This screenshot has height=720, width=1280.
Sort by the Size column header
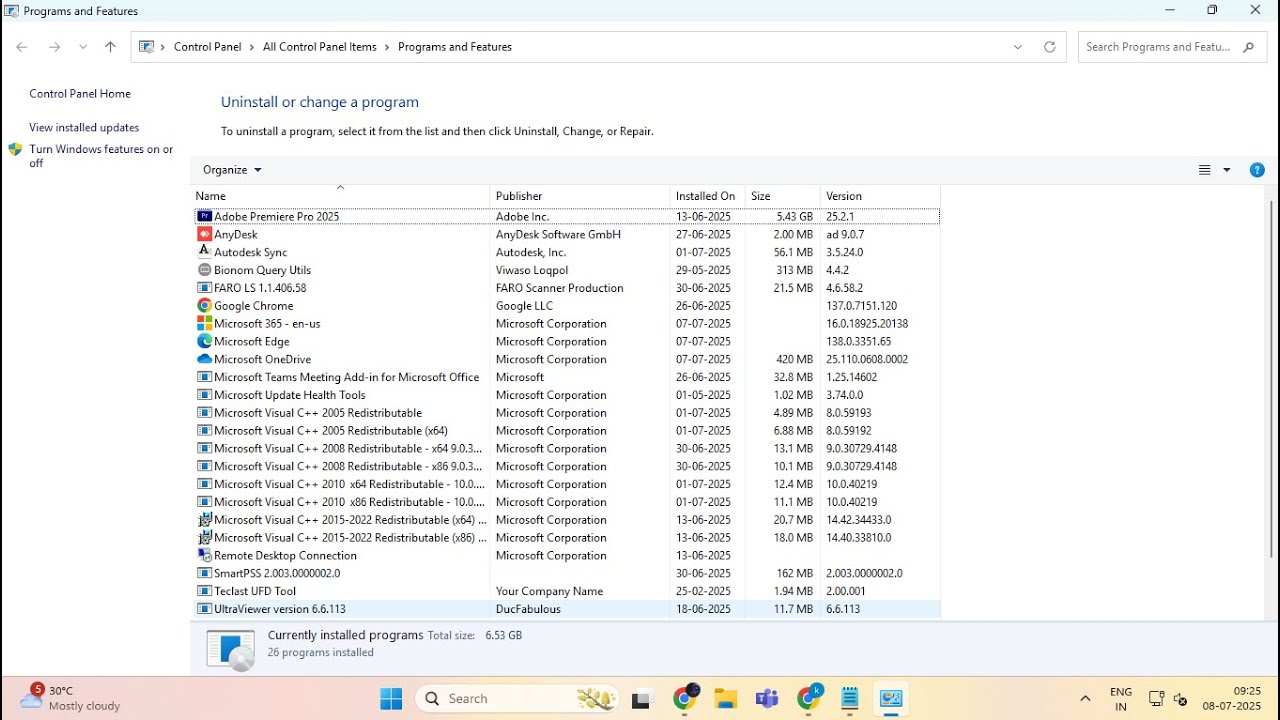[x=783, y=196]
